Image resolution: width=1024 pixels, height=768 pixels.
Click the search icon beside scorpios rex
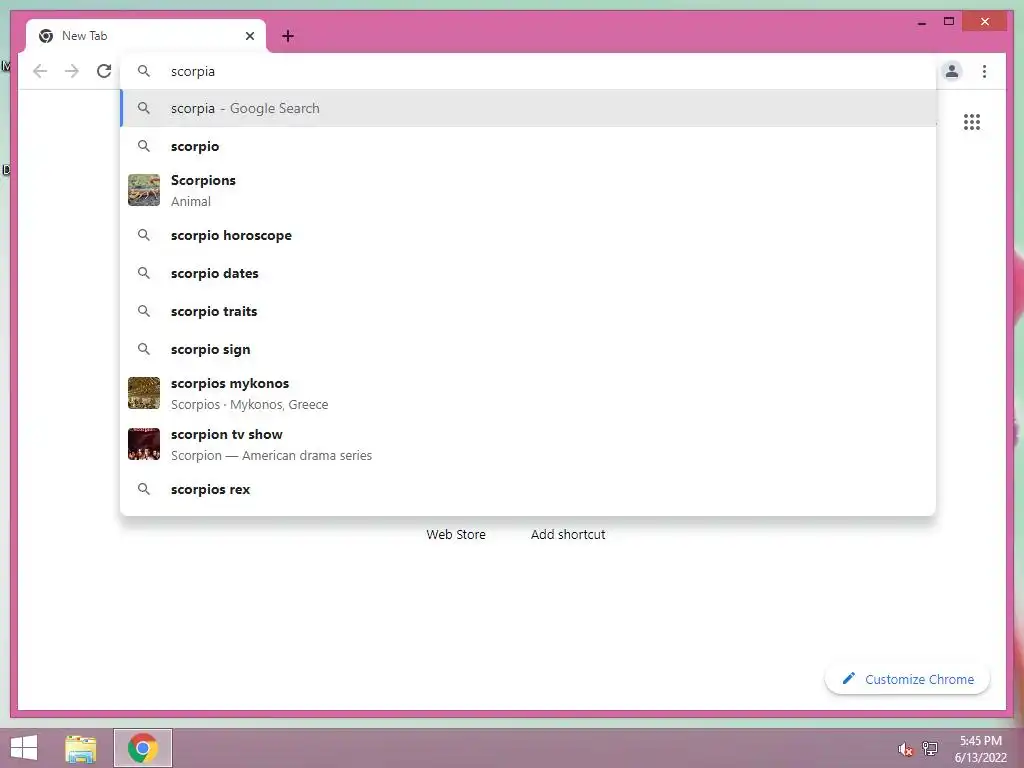[144, 489]
